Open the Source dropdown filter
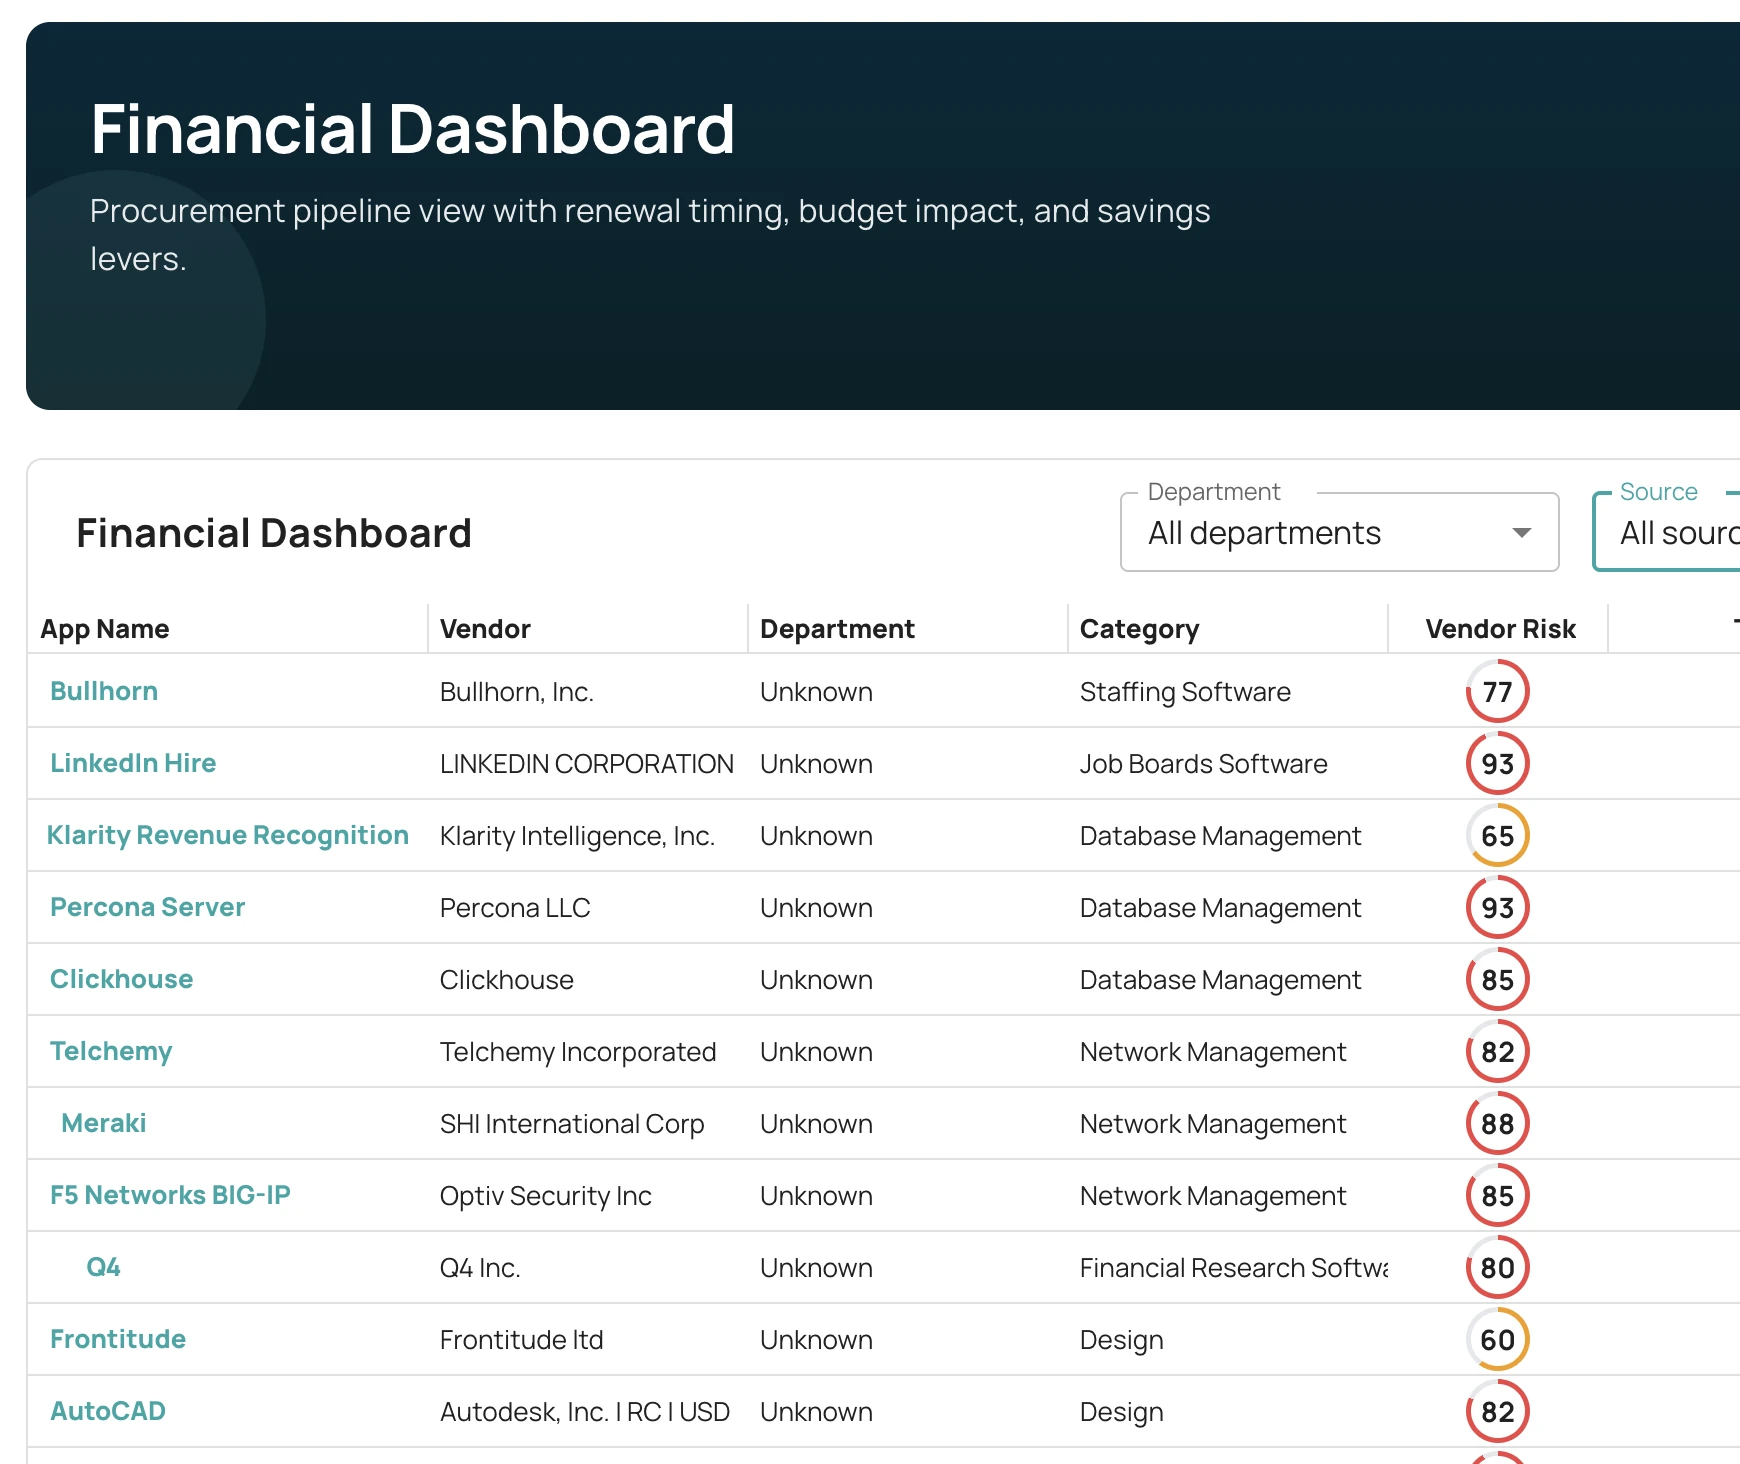Screen dimensions: 1740x1464 (1666, 532)
